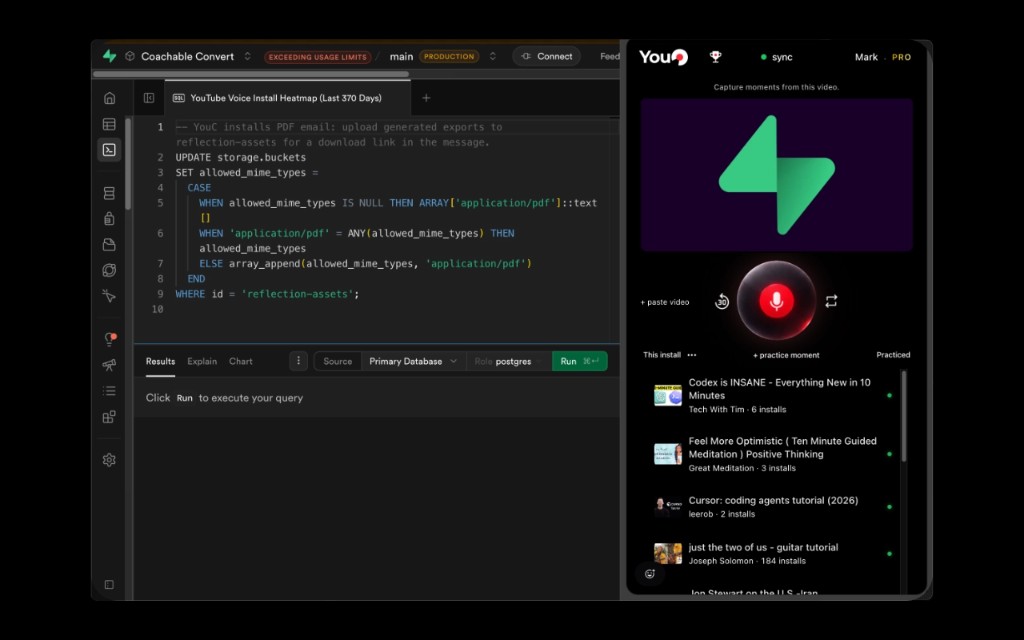
Task: Toggle the loop repeat icon
Action: pyautogui.click(x=831, y=301)
